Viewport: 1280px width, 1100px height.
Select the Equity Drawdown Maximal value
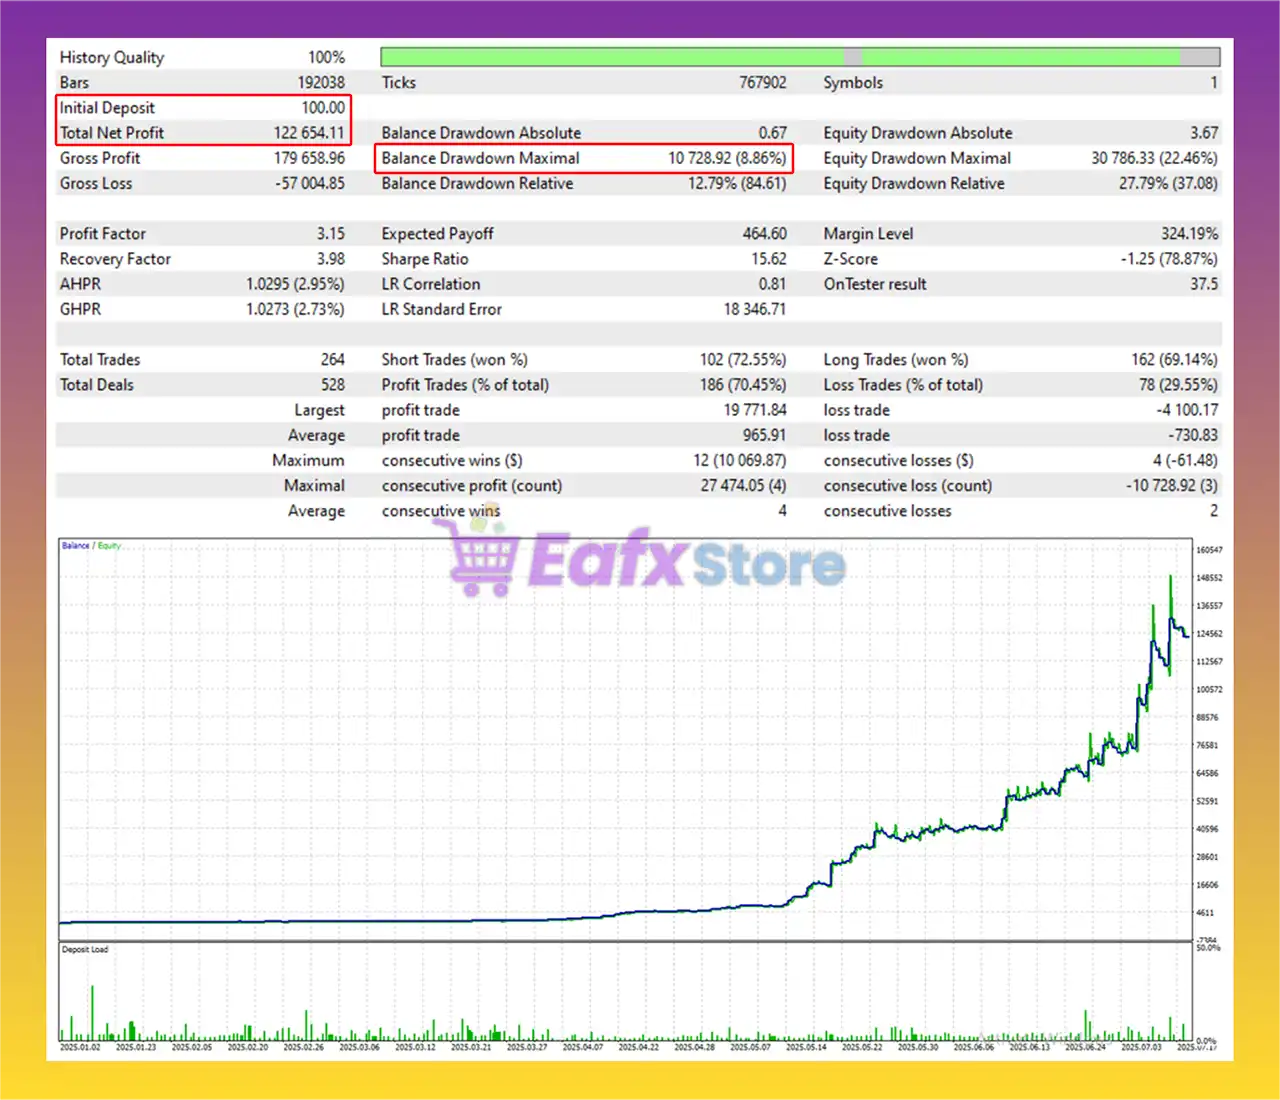coord(1154,158)
